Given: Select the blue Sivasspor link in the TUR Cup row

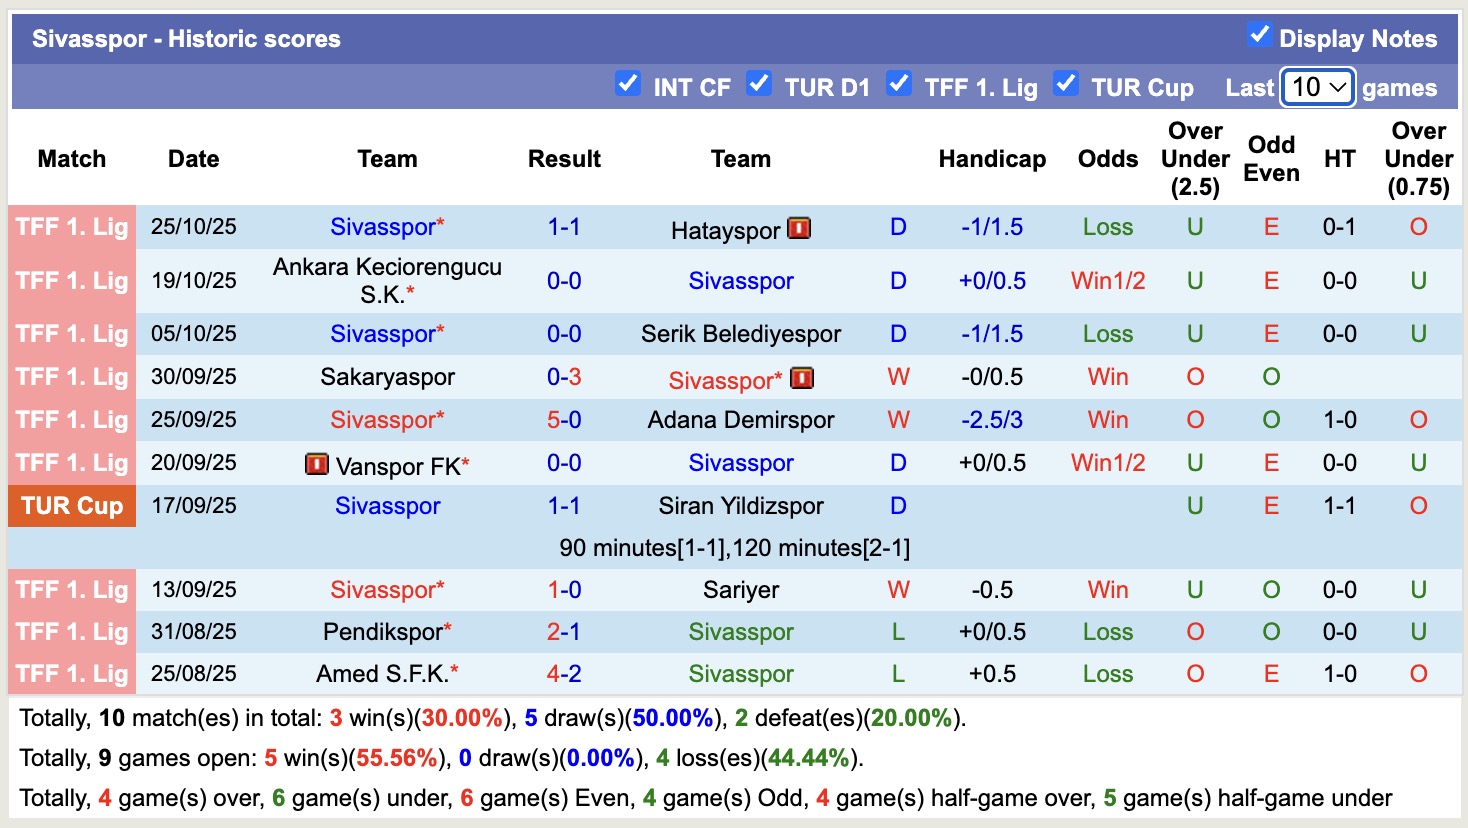Looking at the screenshot, I should [387, 506].
